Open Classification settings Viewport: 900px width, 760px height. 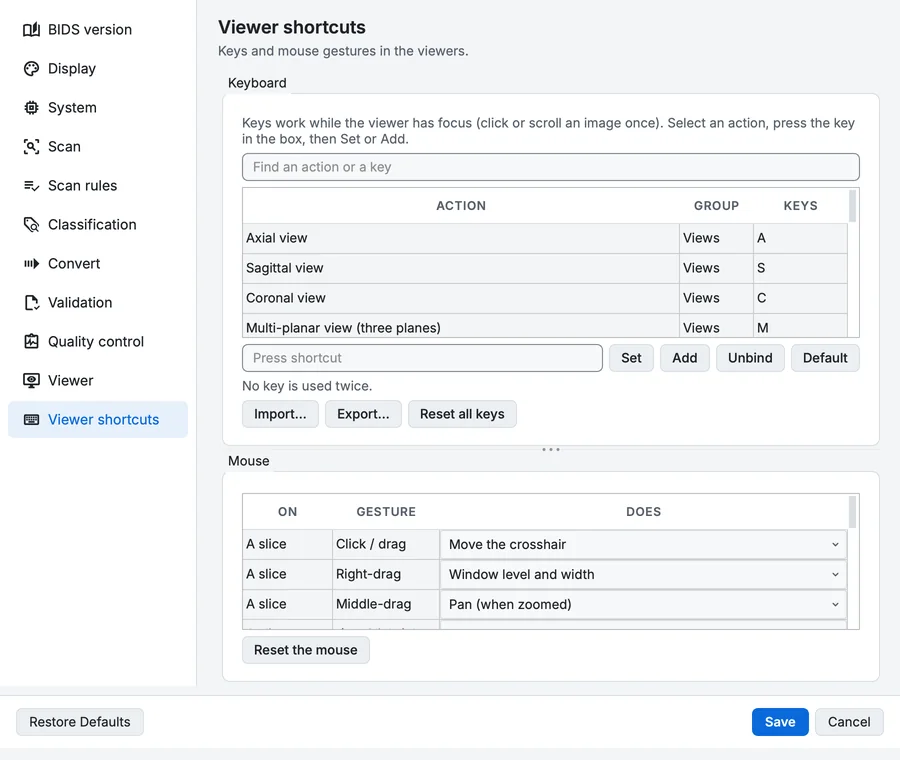point(98,224)
